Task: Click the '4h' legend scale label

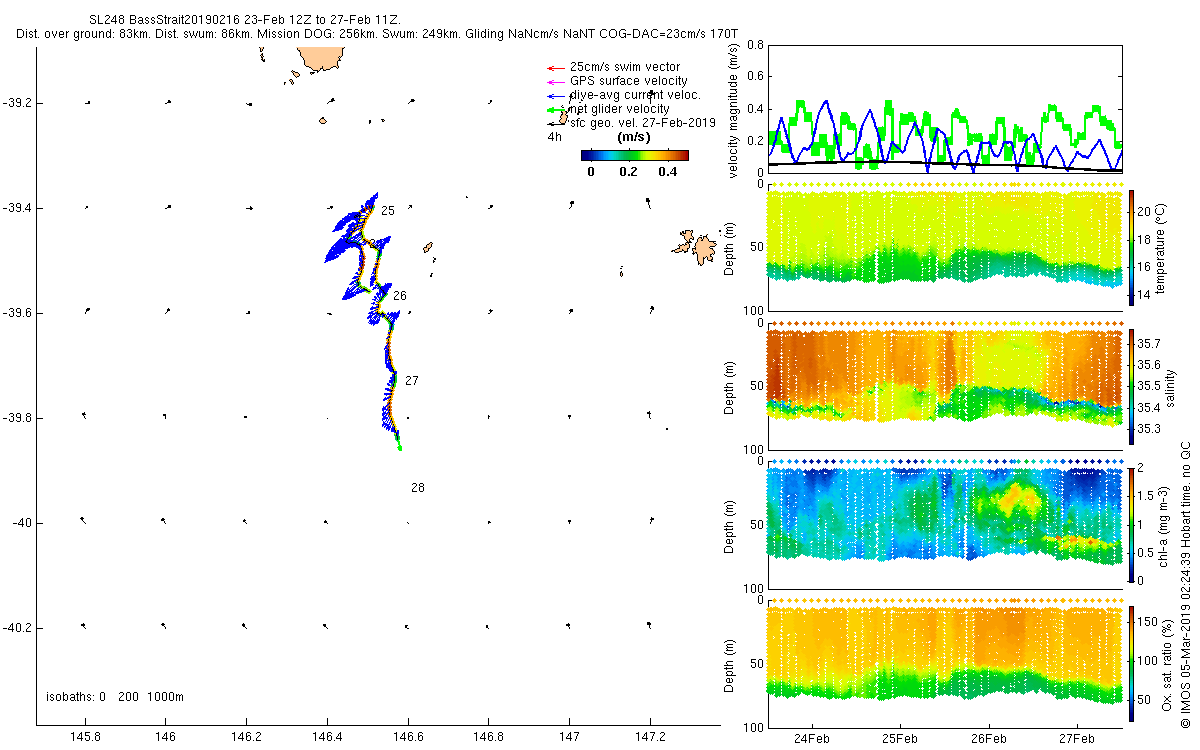Action: 554,137
